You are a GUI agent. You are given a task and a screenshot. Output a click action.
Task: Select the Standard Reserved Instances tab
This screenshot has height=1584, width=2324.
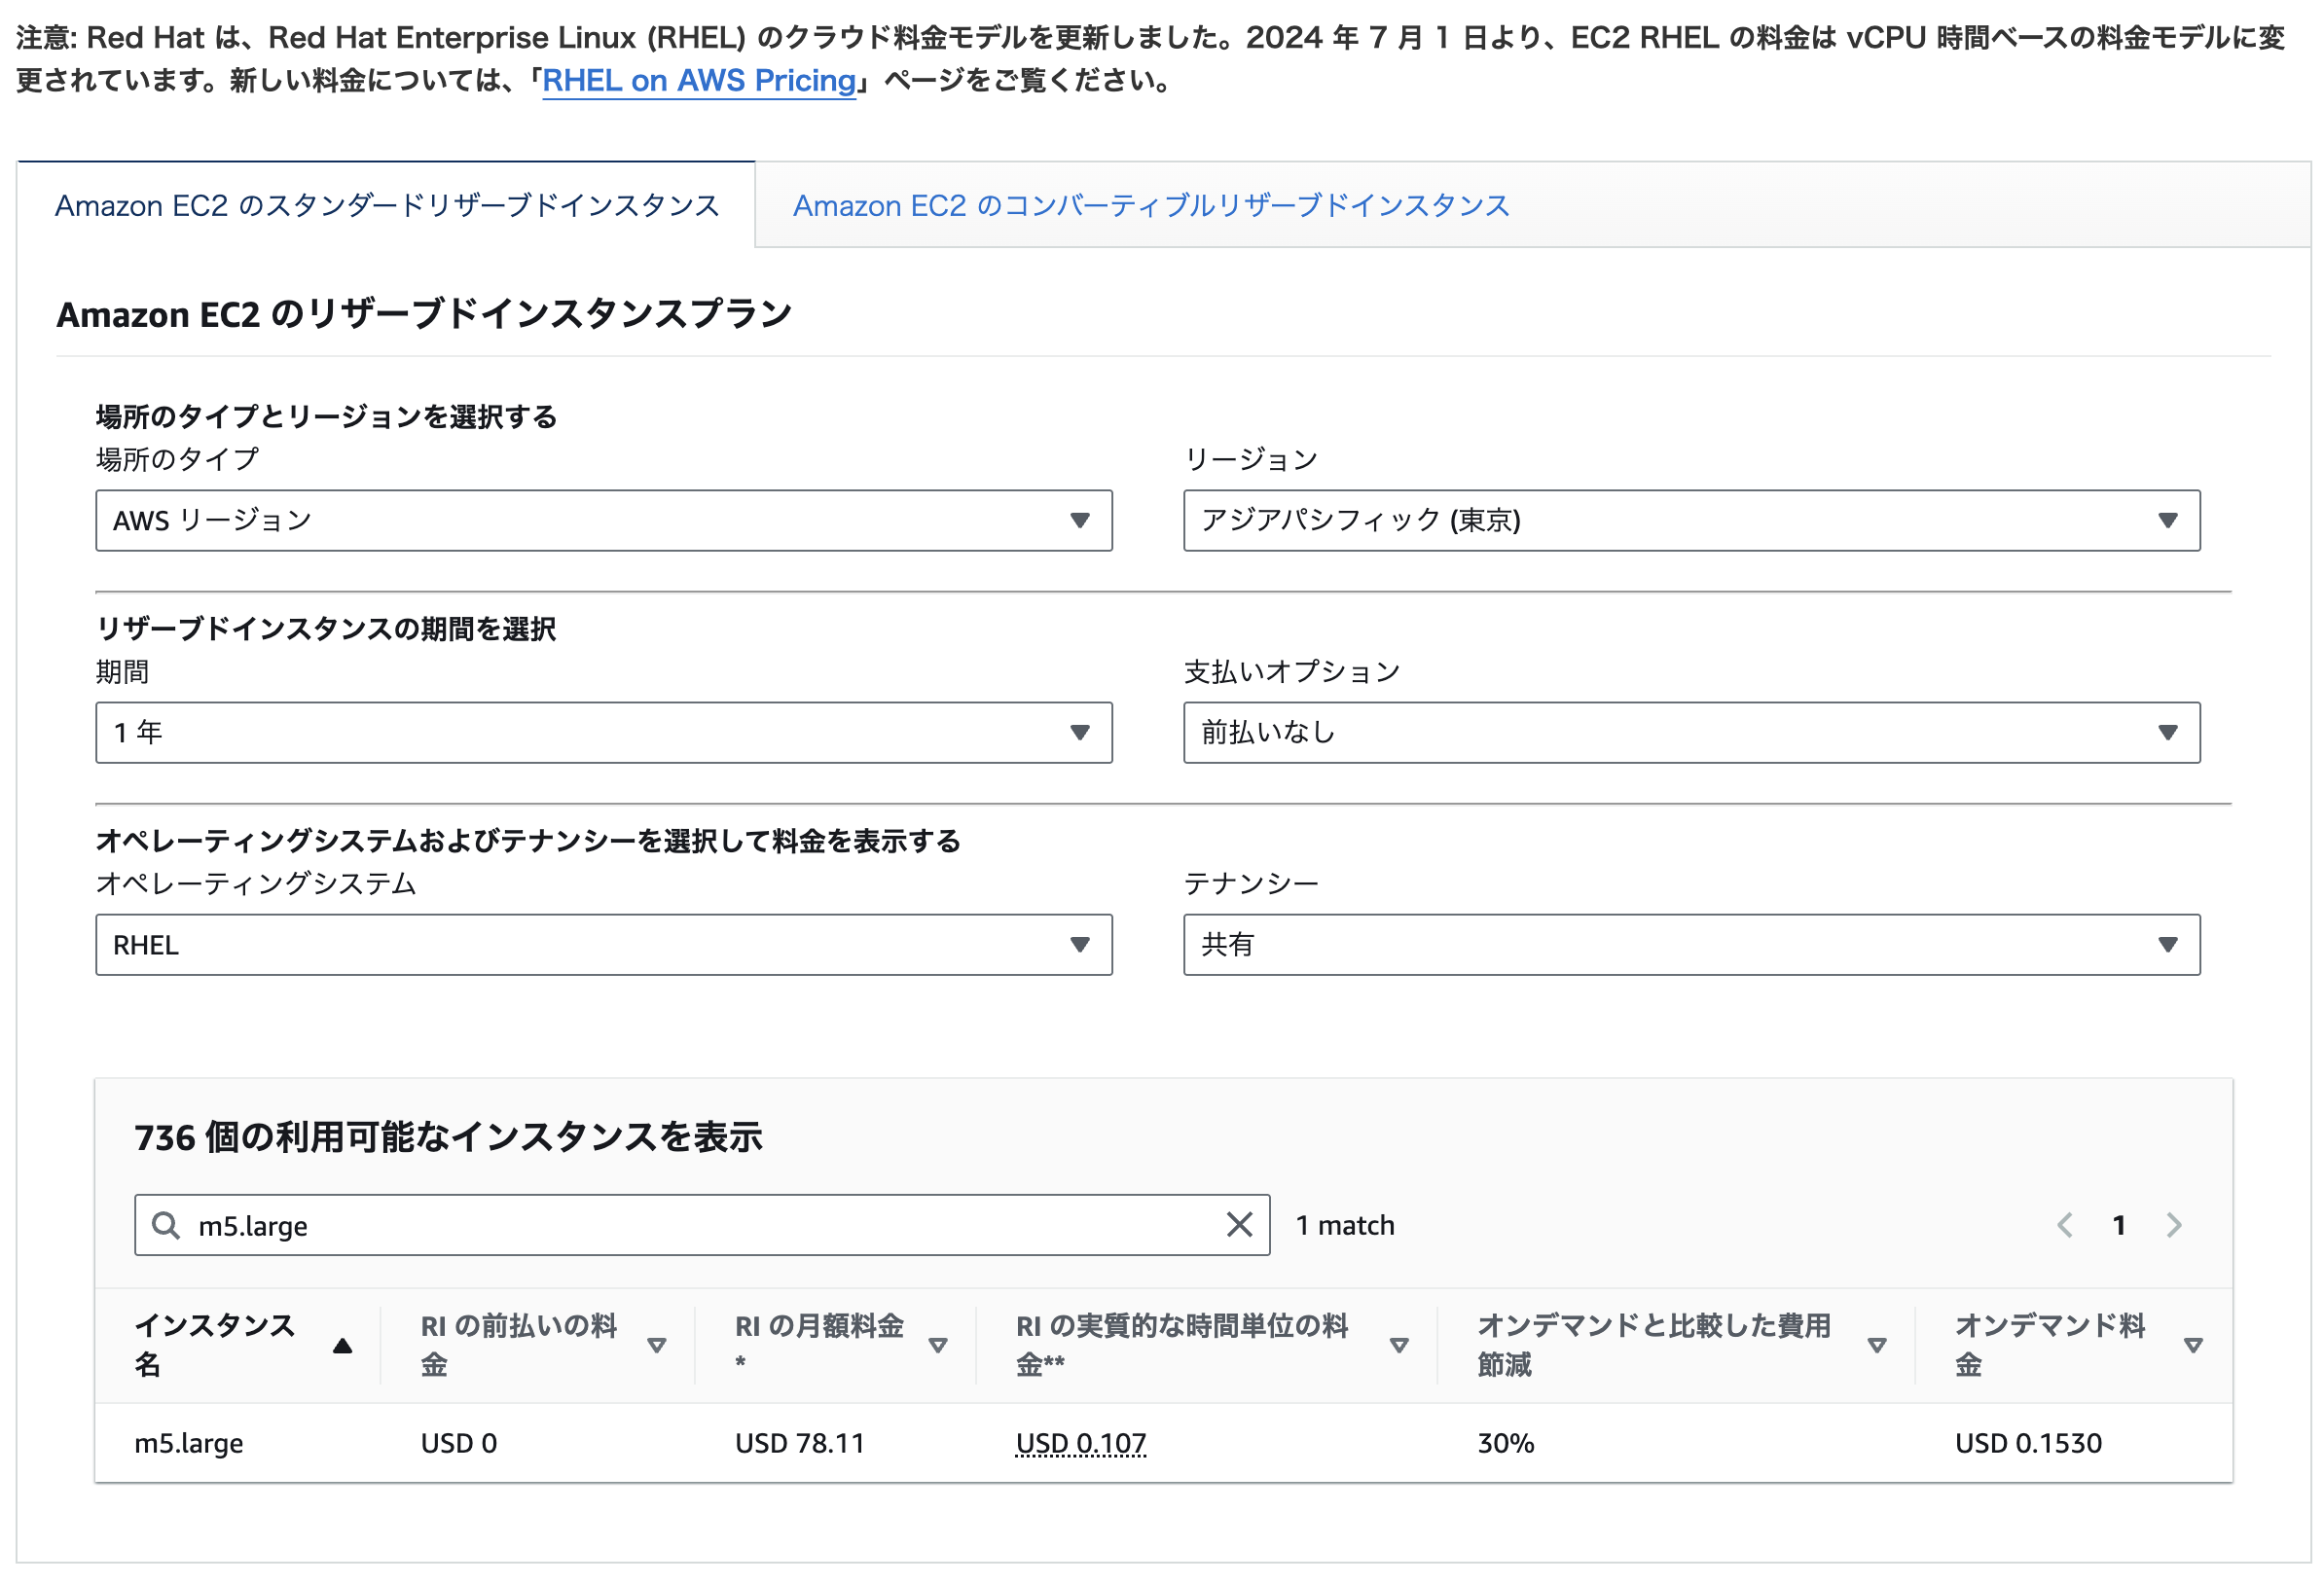387,205
